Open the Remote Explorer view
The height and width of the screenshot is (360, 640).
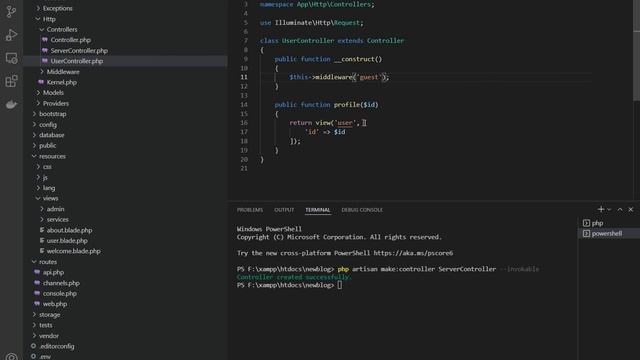point(11,58)
